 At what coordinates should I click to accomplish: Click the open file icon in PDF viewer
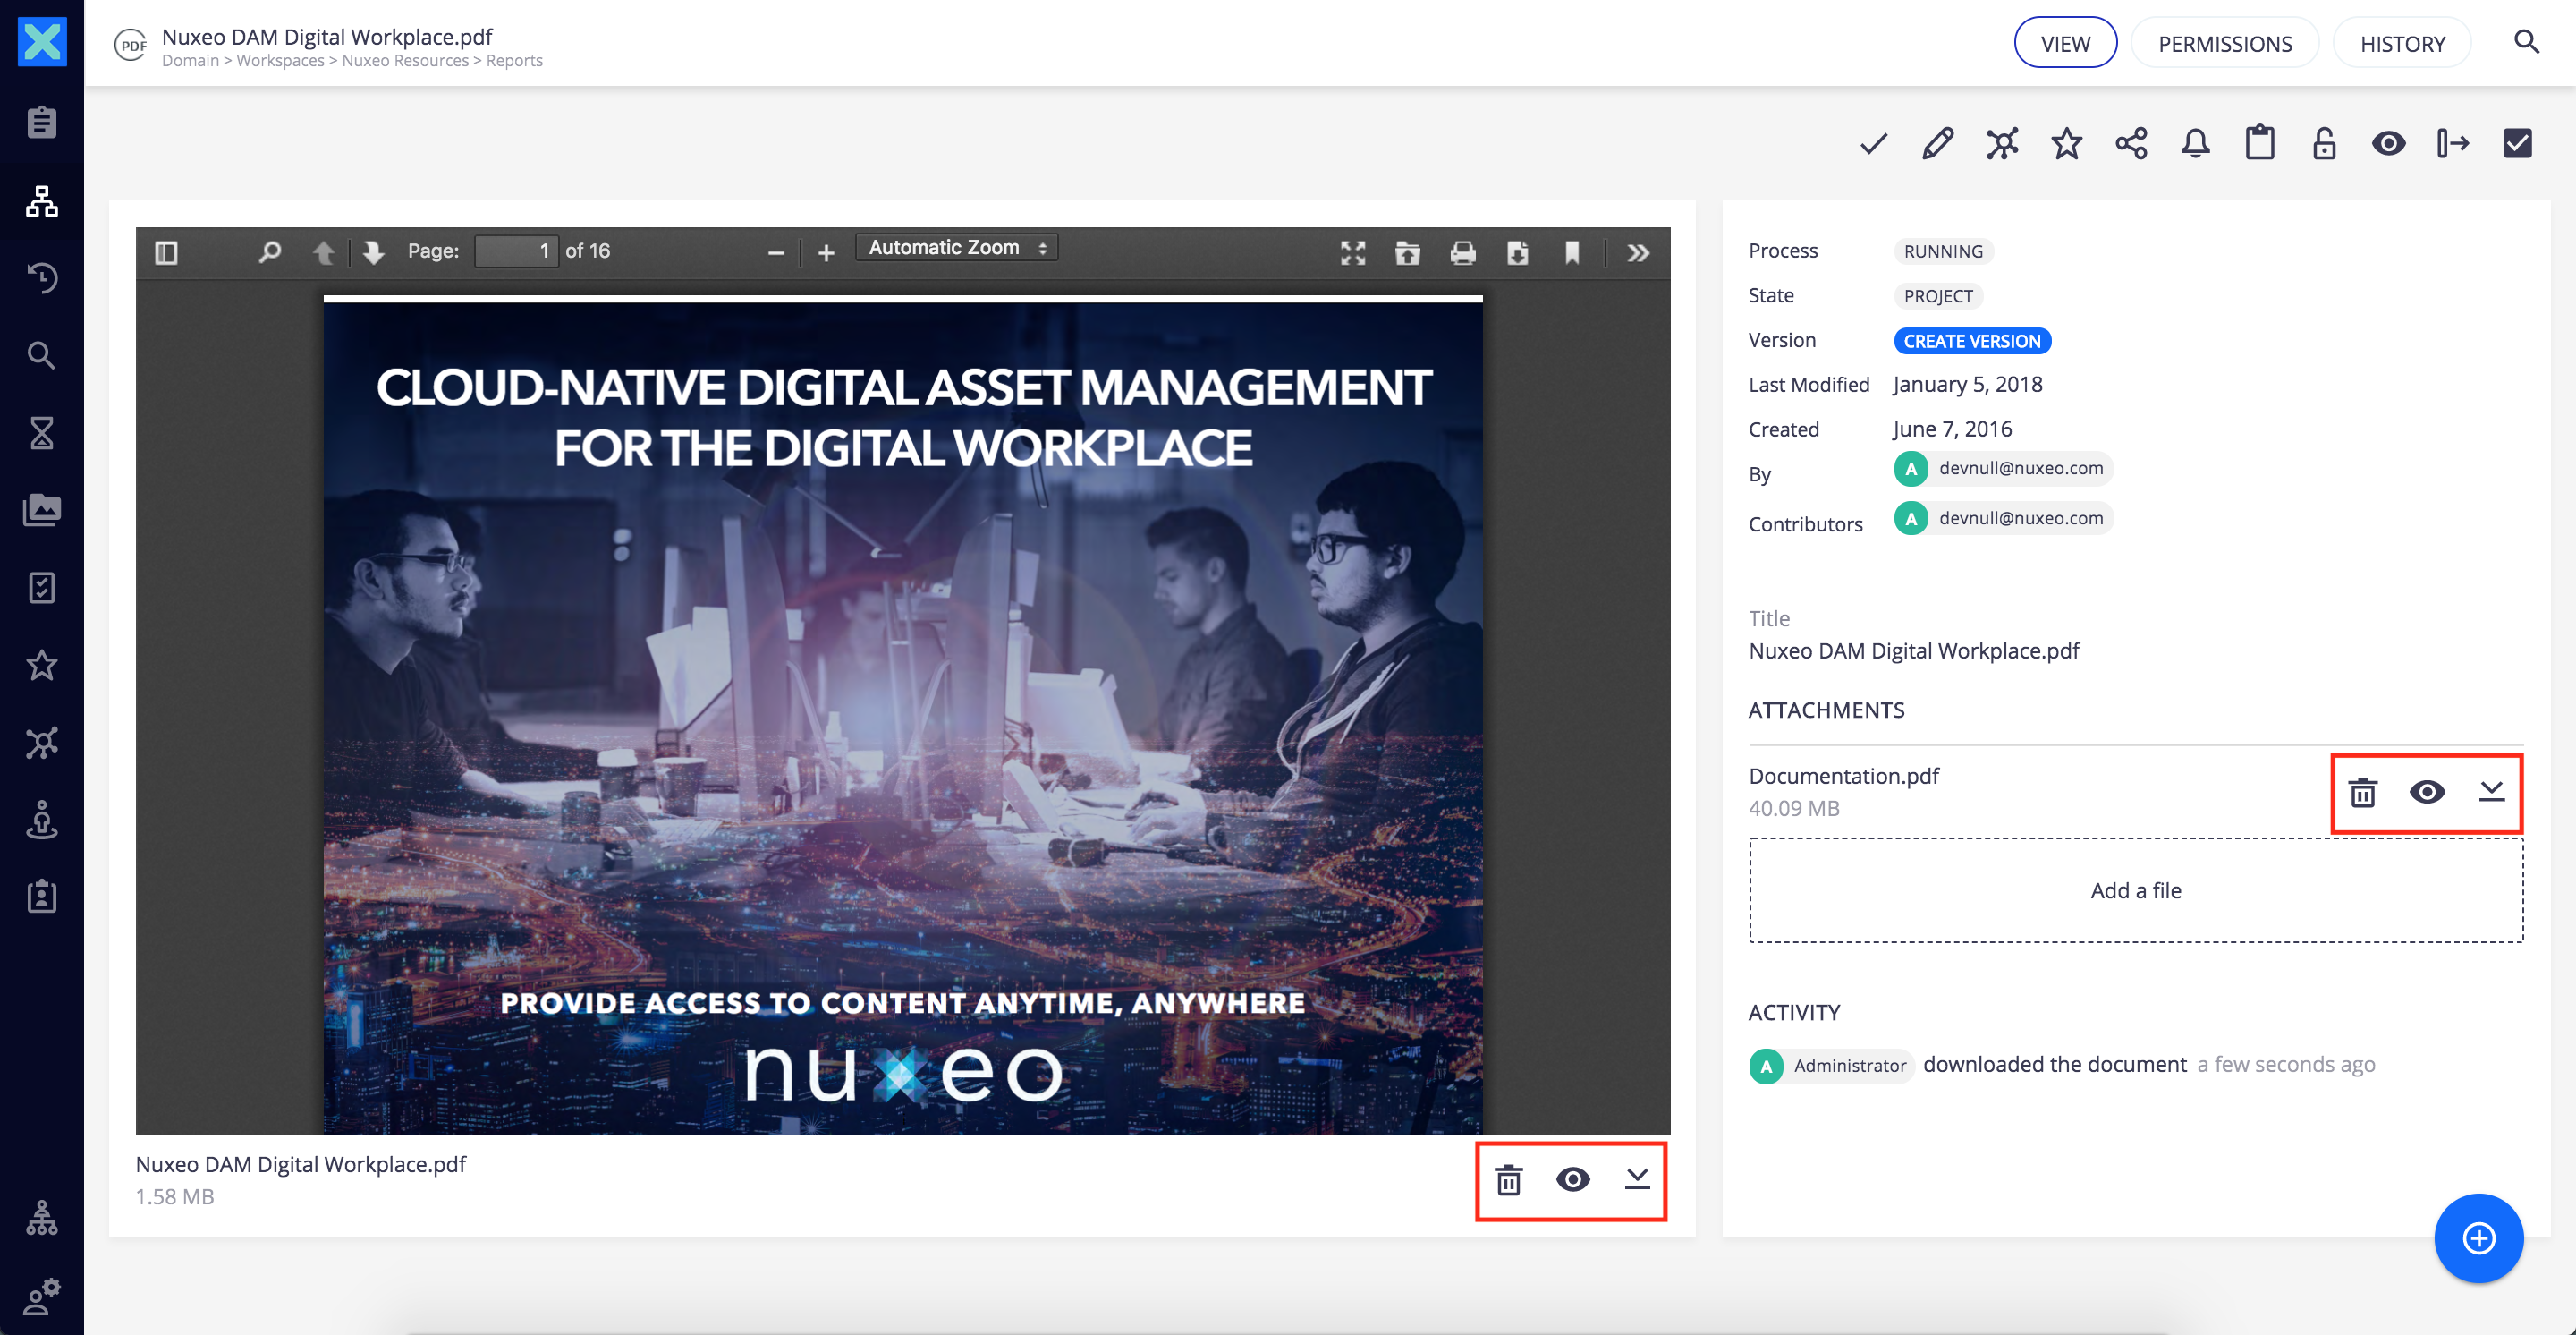tap(1408, 253)
